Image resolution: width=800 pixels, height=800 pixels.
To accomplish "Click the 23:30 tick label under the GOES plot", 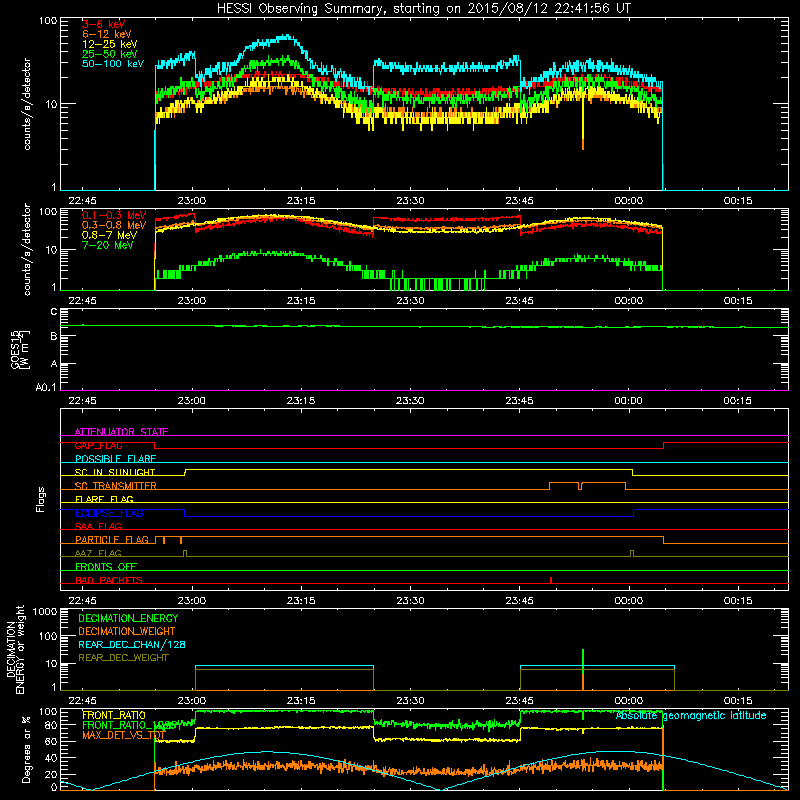I will pyautogui.click(x=410, y=401).
